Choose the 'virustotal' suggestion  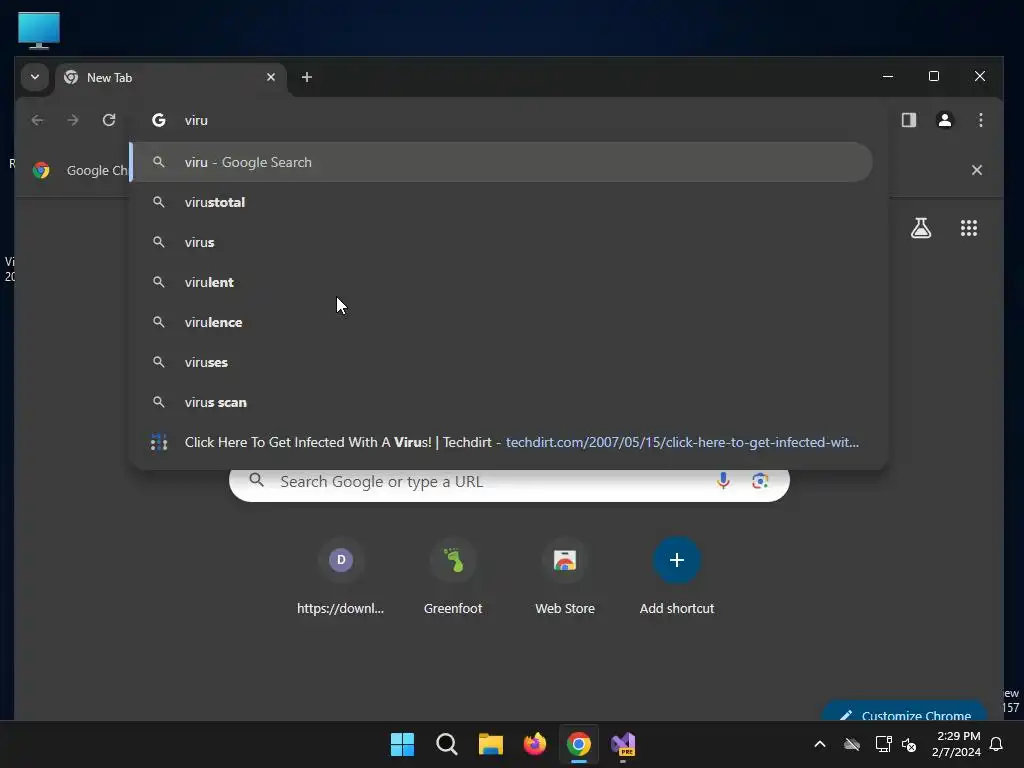coord(502,202)
